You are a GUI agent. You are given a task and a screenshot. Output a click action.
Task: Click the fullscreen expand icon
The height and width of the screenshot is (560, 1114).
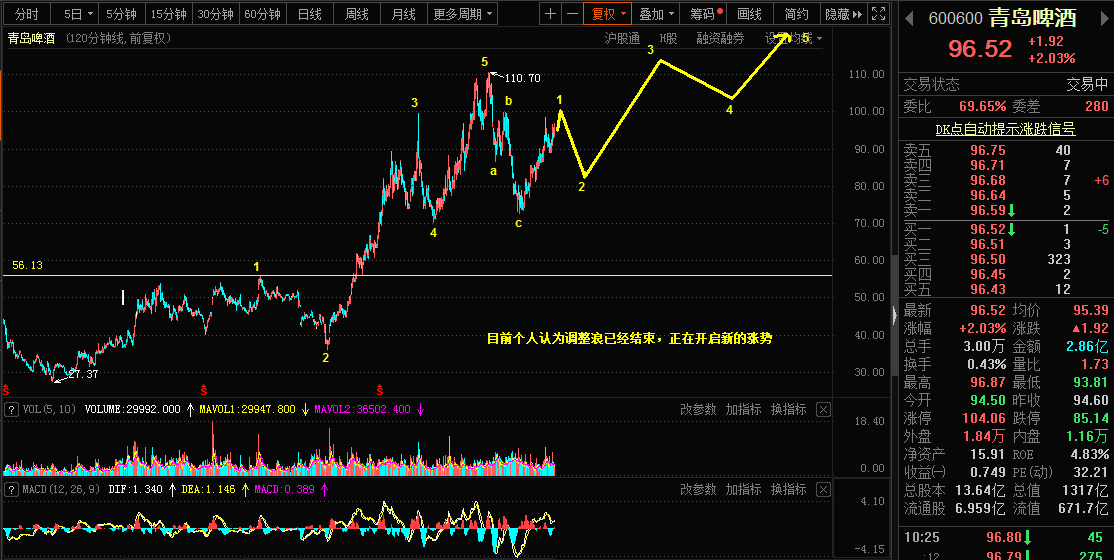tap(878, 14)
